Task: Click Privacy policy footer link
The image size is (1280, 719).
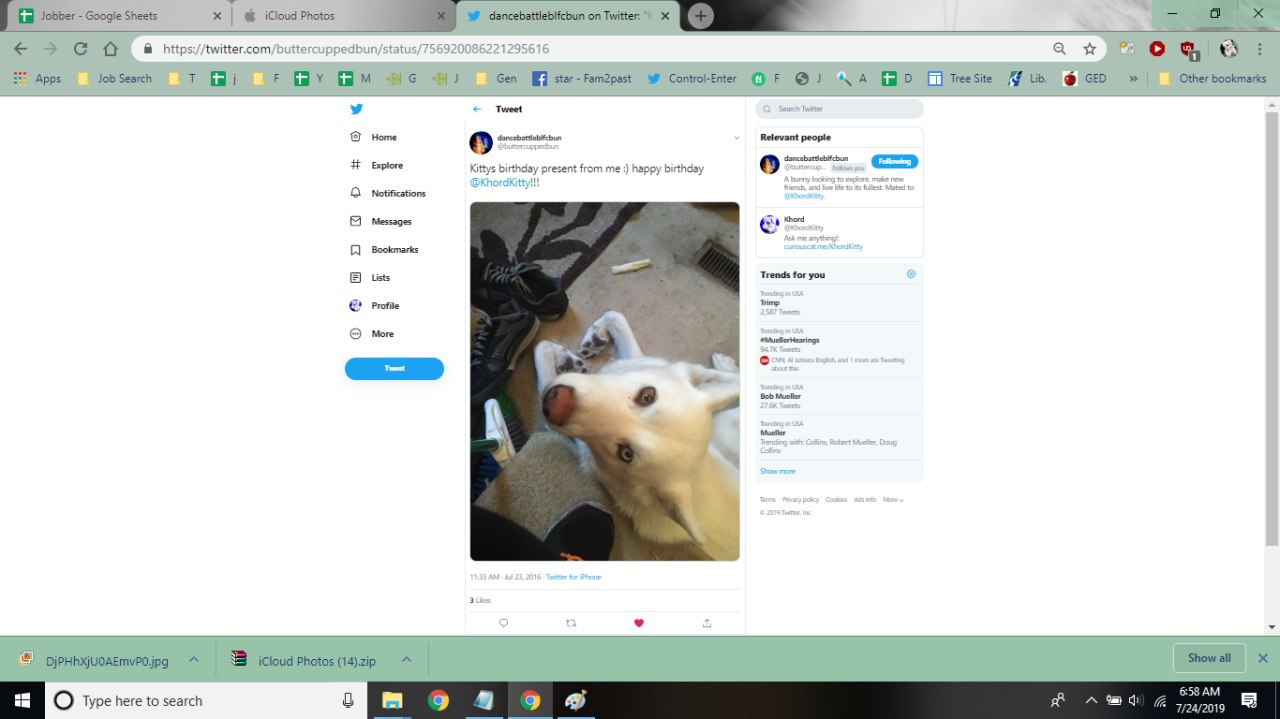Action: click(800, 499)
